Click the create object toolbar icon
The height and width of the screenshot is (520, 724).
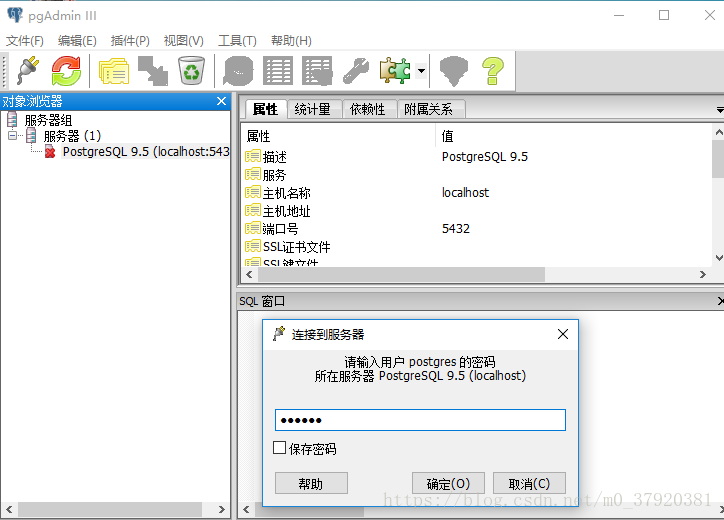click(x=153, y=70)
